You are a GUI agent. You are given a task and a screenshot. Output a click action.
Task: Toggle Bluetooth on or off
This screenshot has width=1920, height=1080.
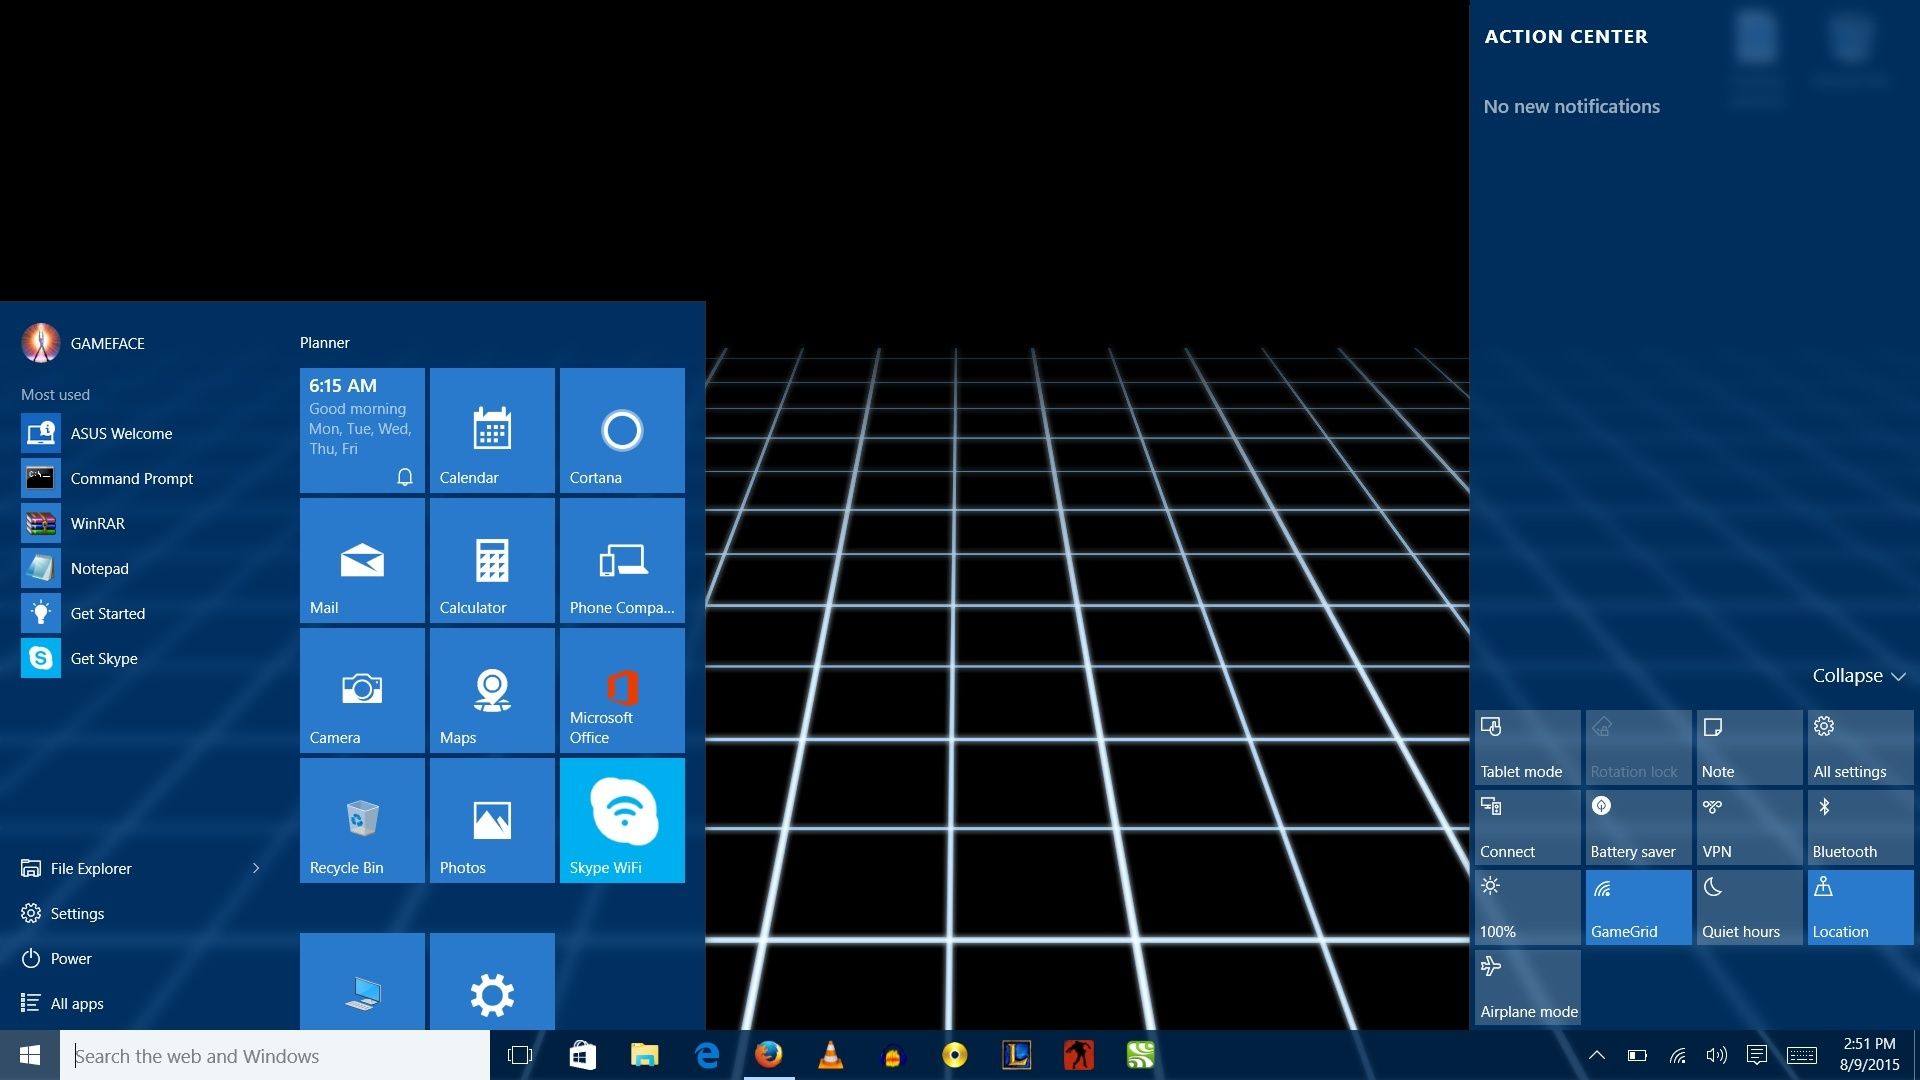coord(1860,827)
